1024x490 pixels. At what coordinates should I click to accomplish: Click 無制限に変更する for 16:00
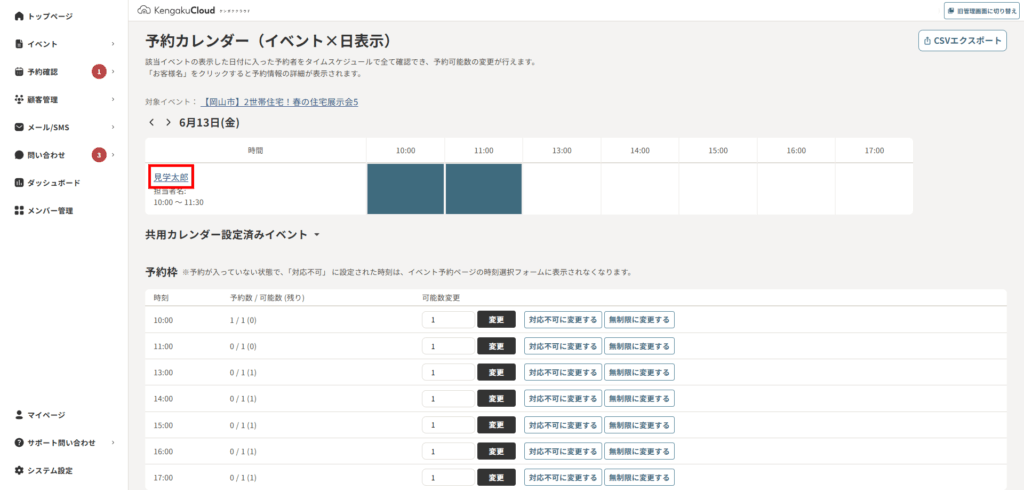point(639,451)
